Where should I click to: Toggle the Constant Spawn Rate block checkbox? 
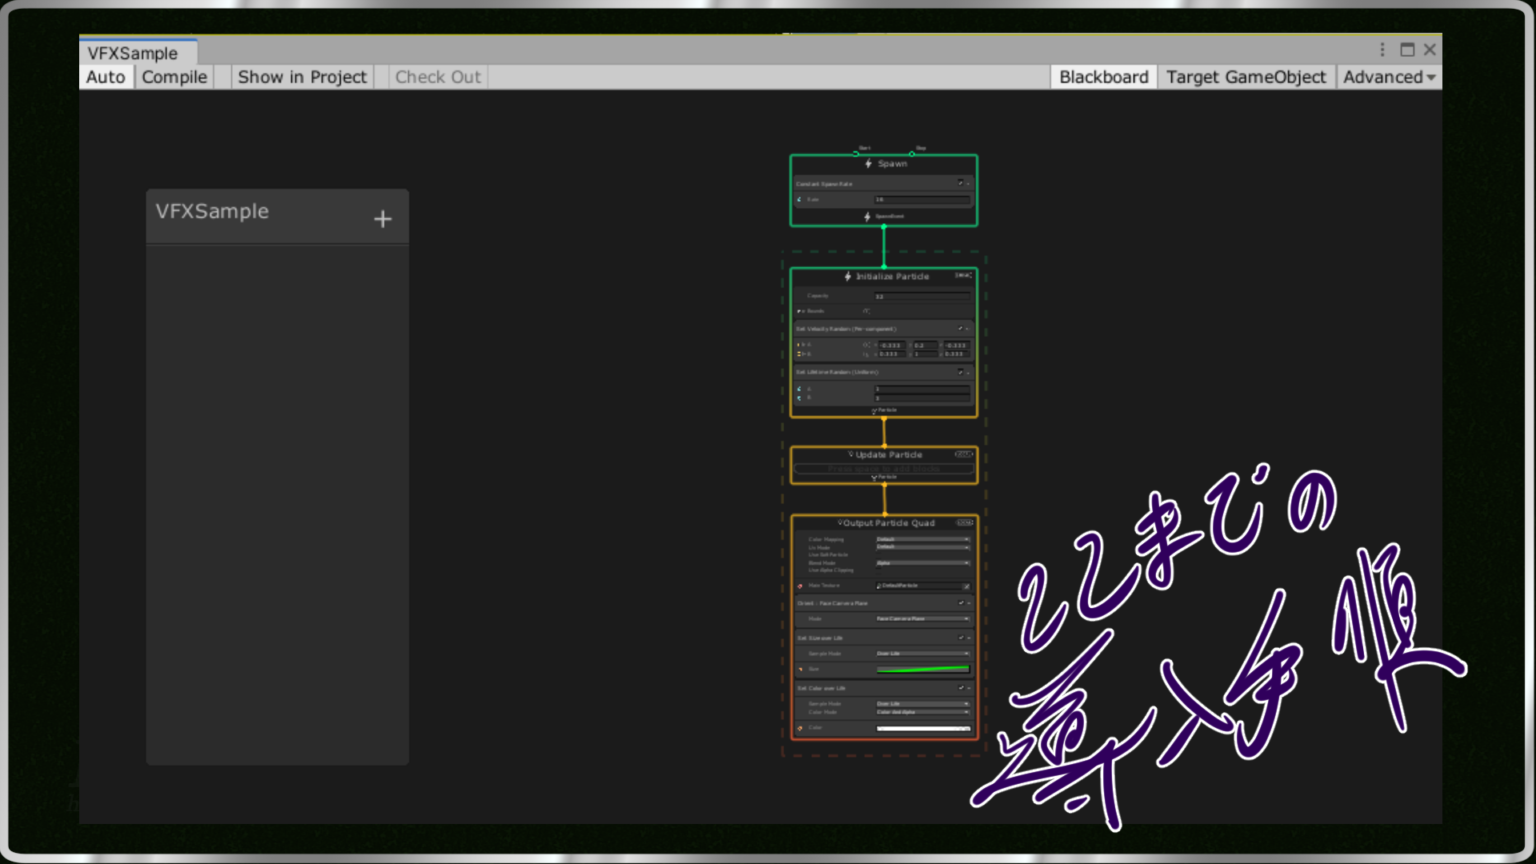pyautogui.click(x=960, y=184)
